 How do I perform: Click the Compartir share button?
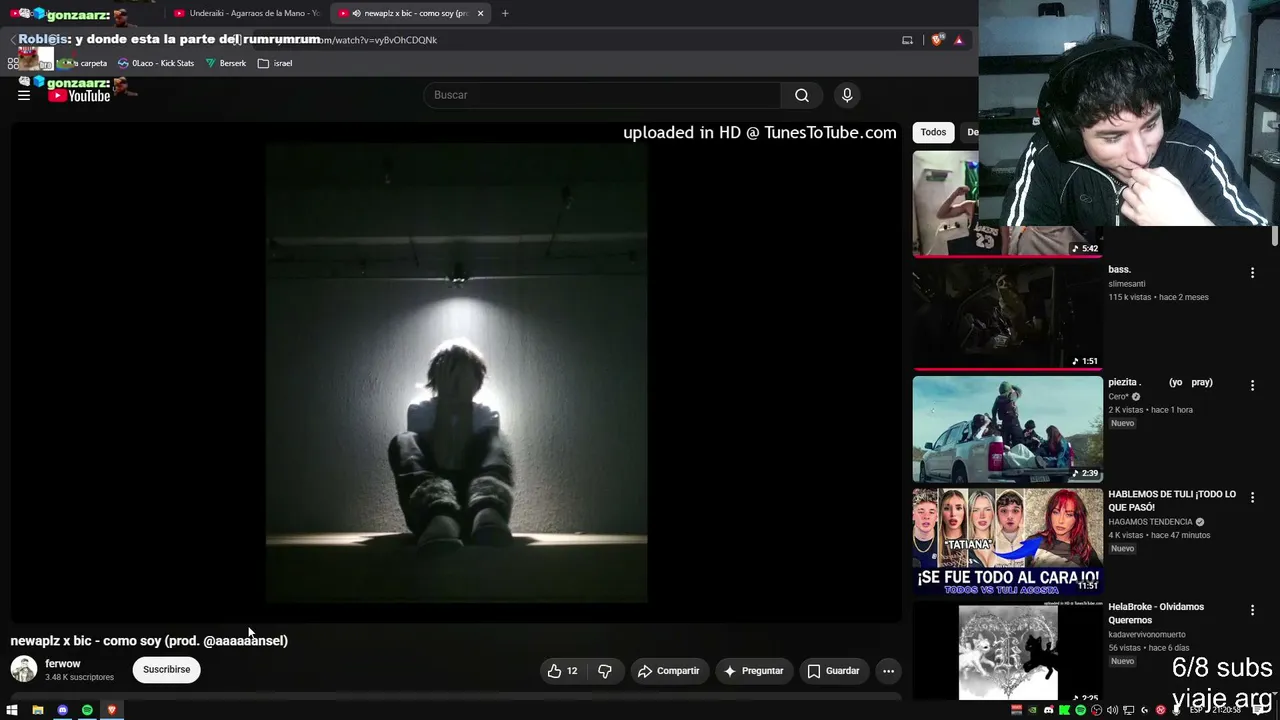tap(668, 671)
